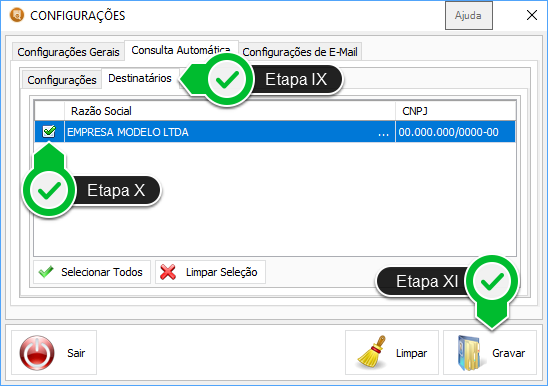
Task: Click the Limpar Seleção button
Action: tap(210, 272)
